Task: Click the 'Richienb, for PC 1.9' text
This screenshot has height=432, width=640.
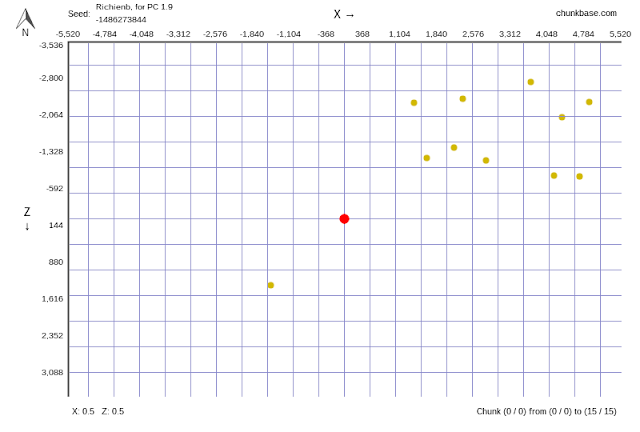Action: 134,7
